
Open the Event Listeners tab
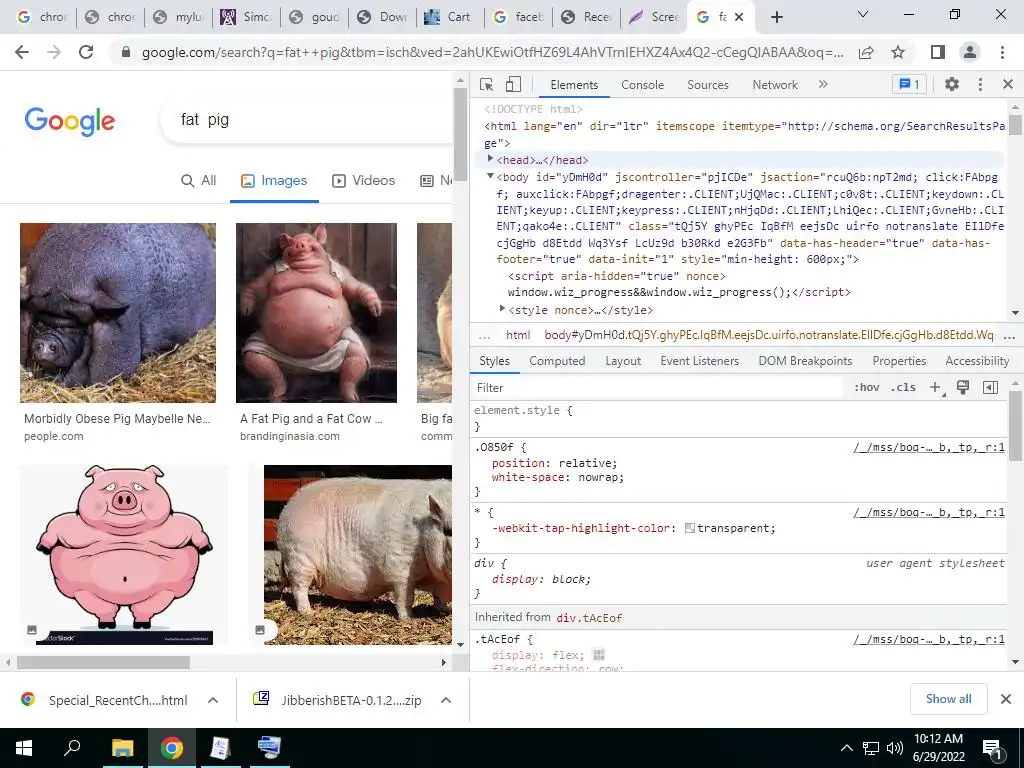699,361
